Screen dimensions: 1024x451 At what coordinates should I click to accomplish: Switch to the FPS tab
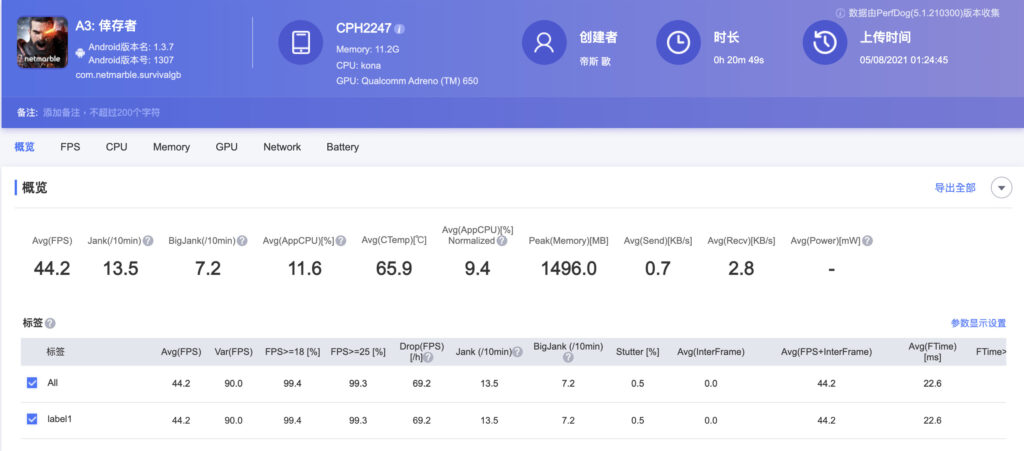tap(70, 147)
